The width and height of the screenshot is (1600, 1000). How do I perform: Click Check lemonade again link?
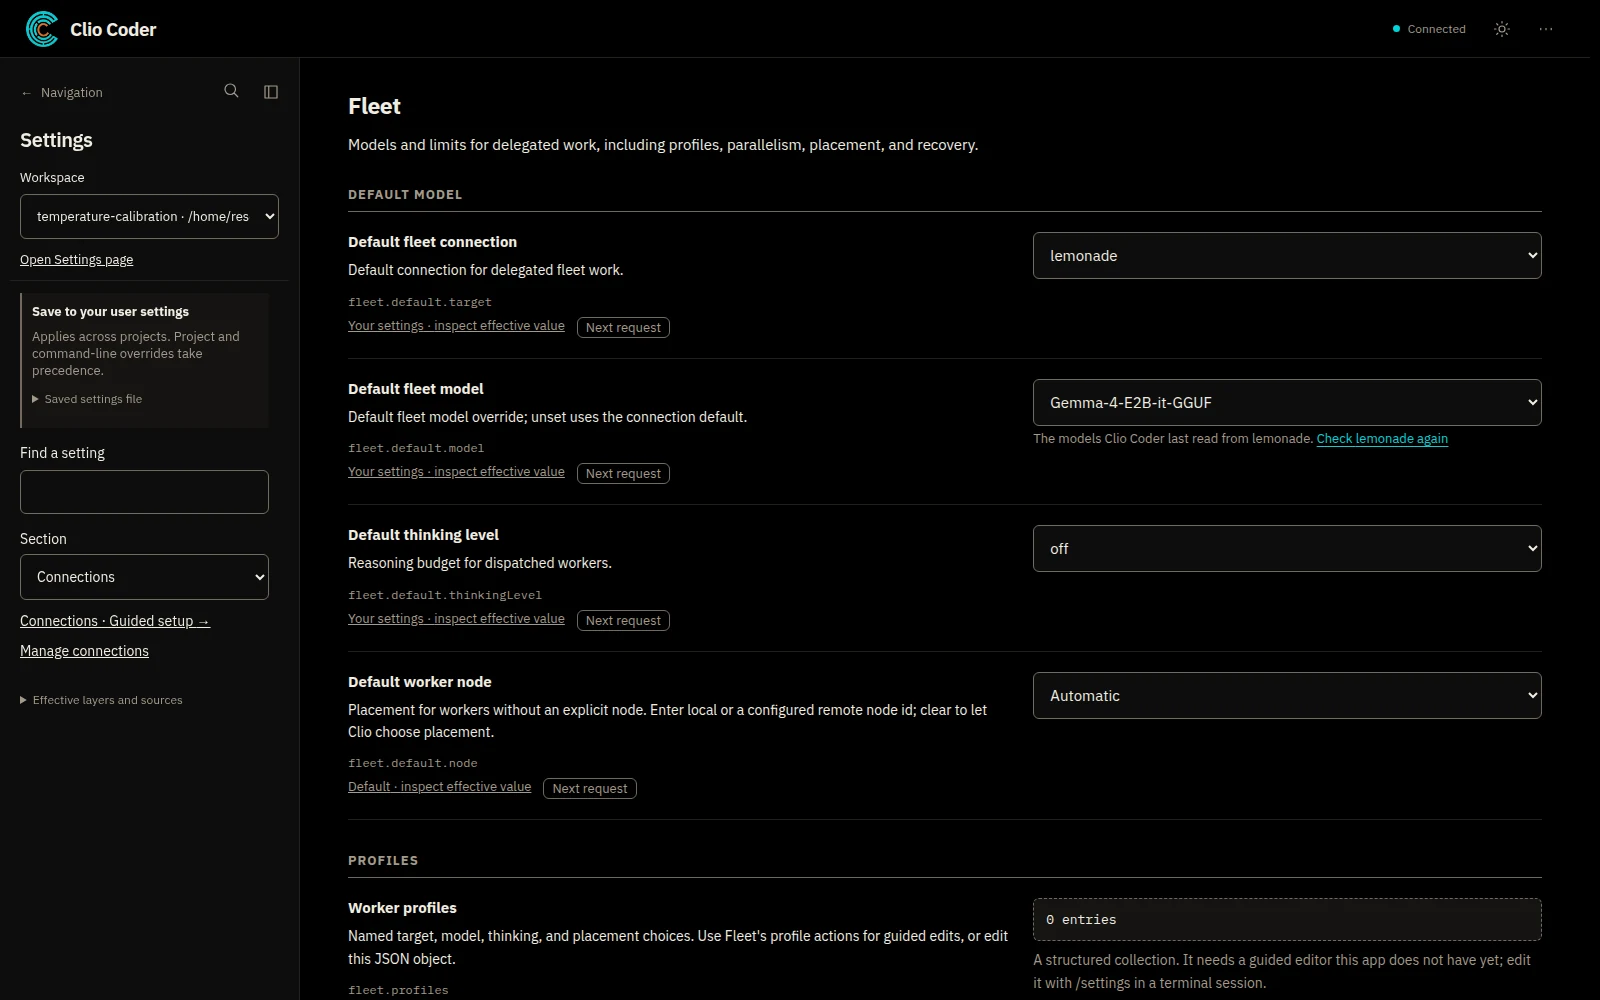1382,438
